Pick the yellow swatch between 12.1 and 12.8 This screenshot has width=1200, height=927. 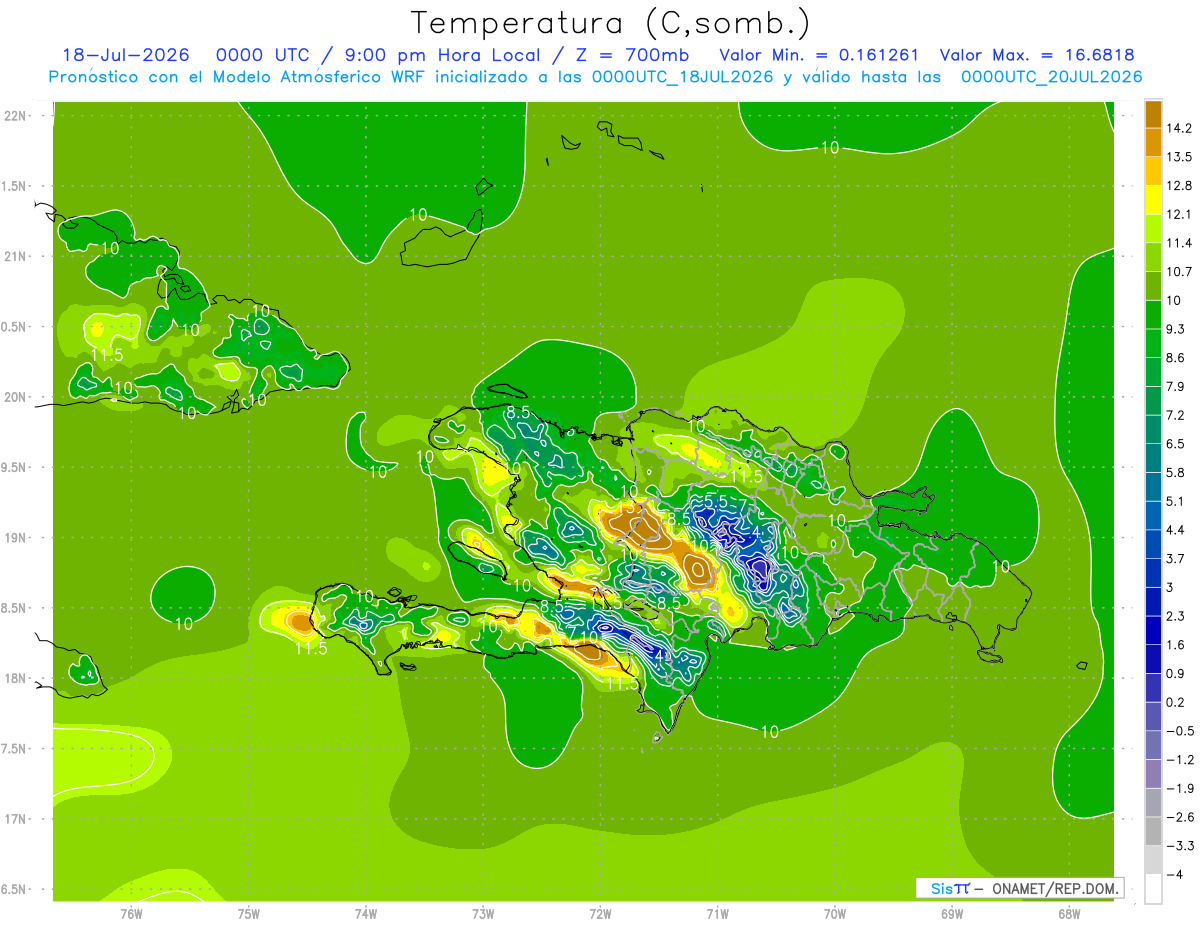point(1153,200)
